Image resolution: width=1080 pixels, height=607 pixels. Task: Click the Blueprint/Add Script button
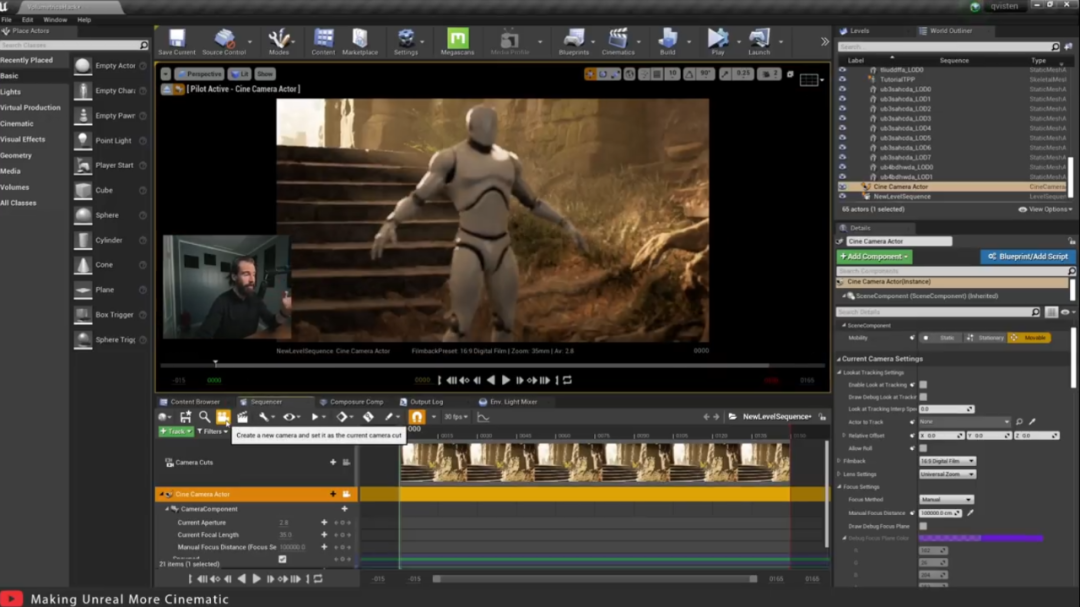1027,257
